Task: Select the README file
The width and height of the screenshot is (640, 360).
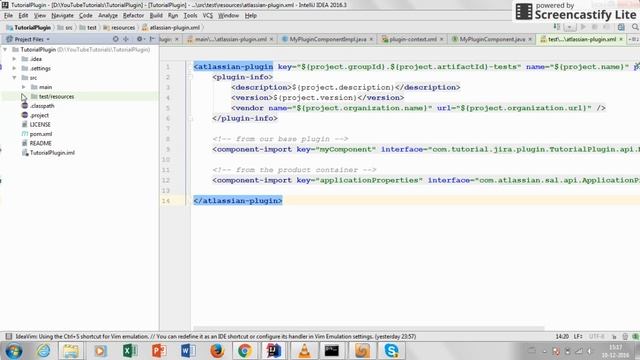Action: [40, 143]
